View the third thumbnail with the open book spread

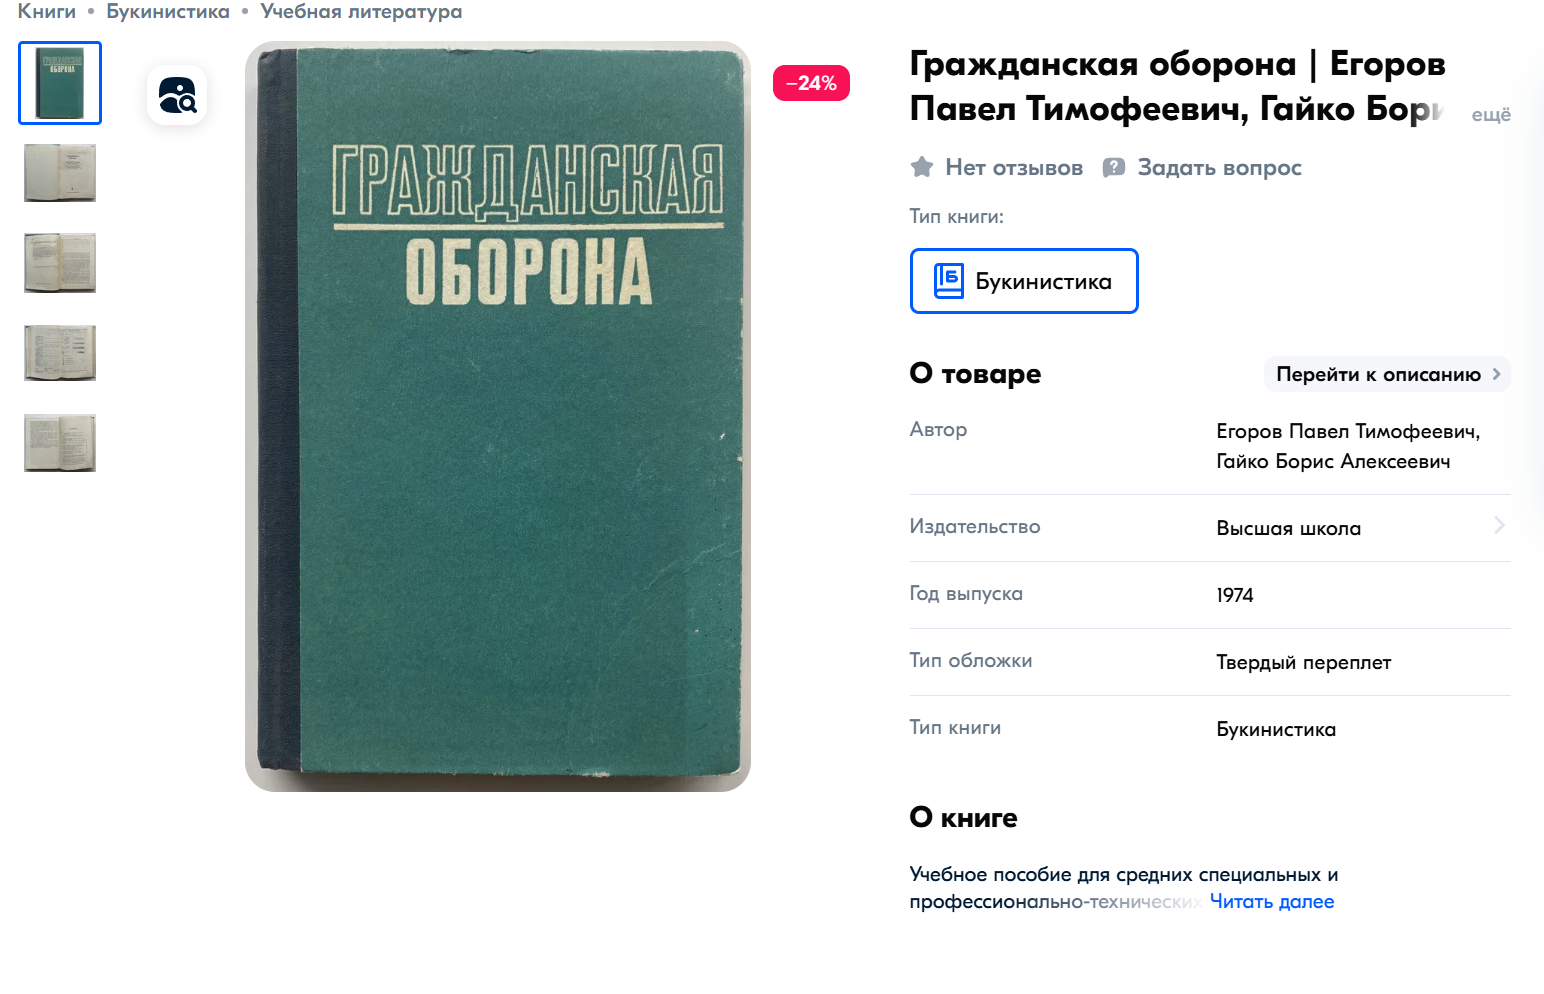click(x=60, y=263)
